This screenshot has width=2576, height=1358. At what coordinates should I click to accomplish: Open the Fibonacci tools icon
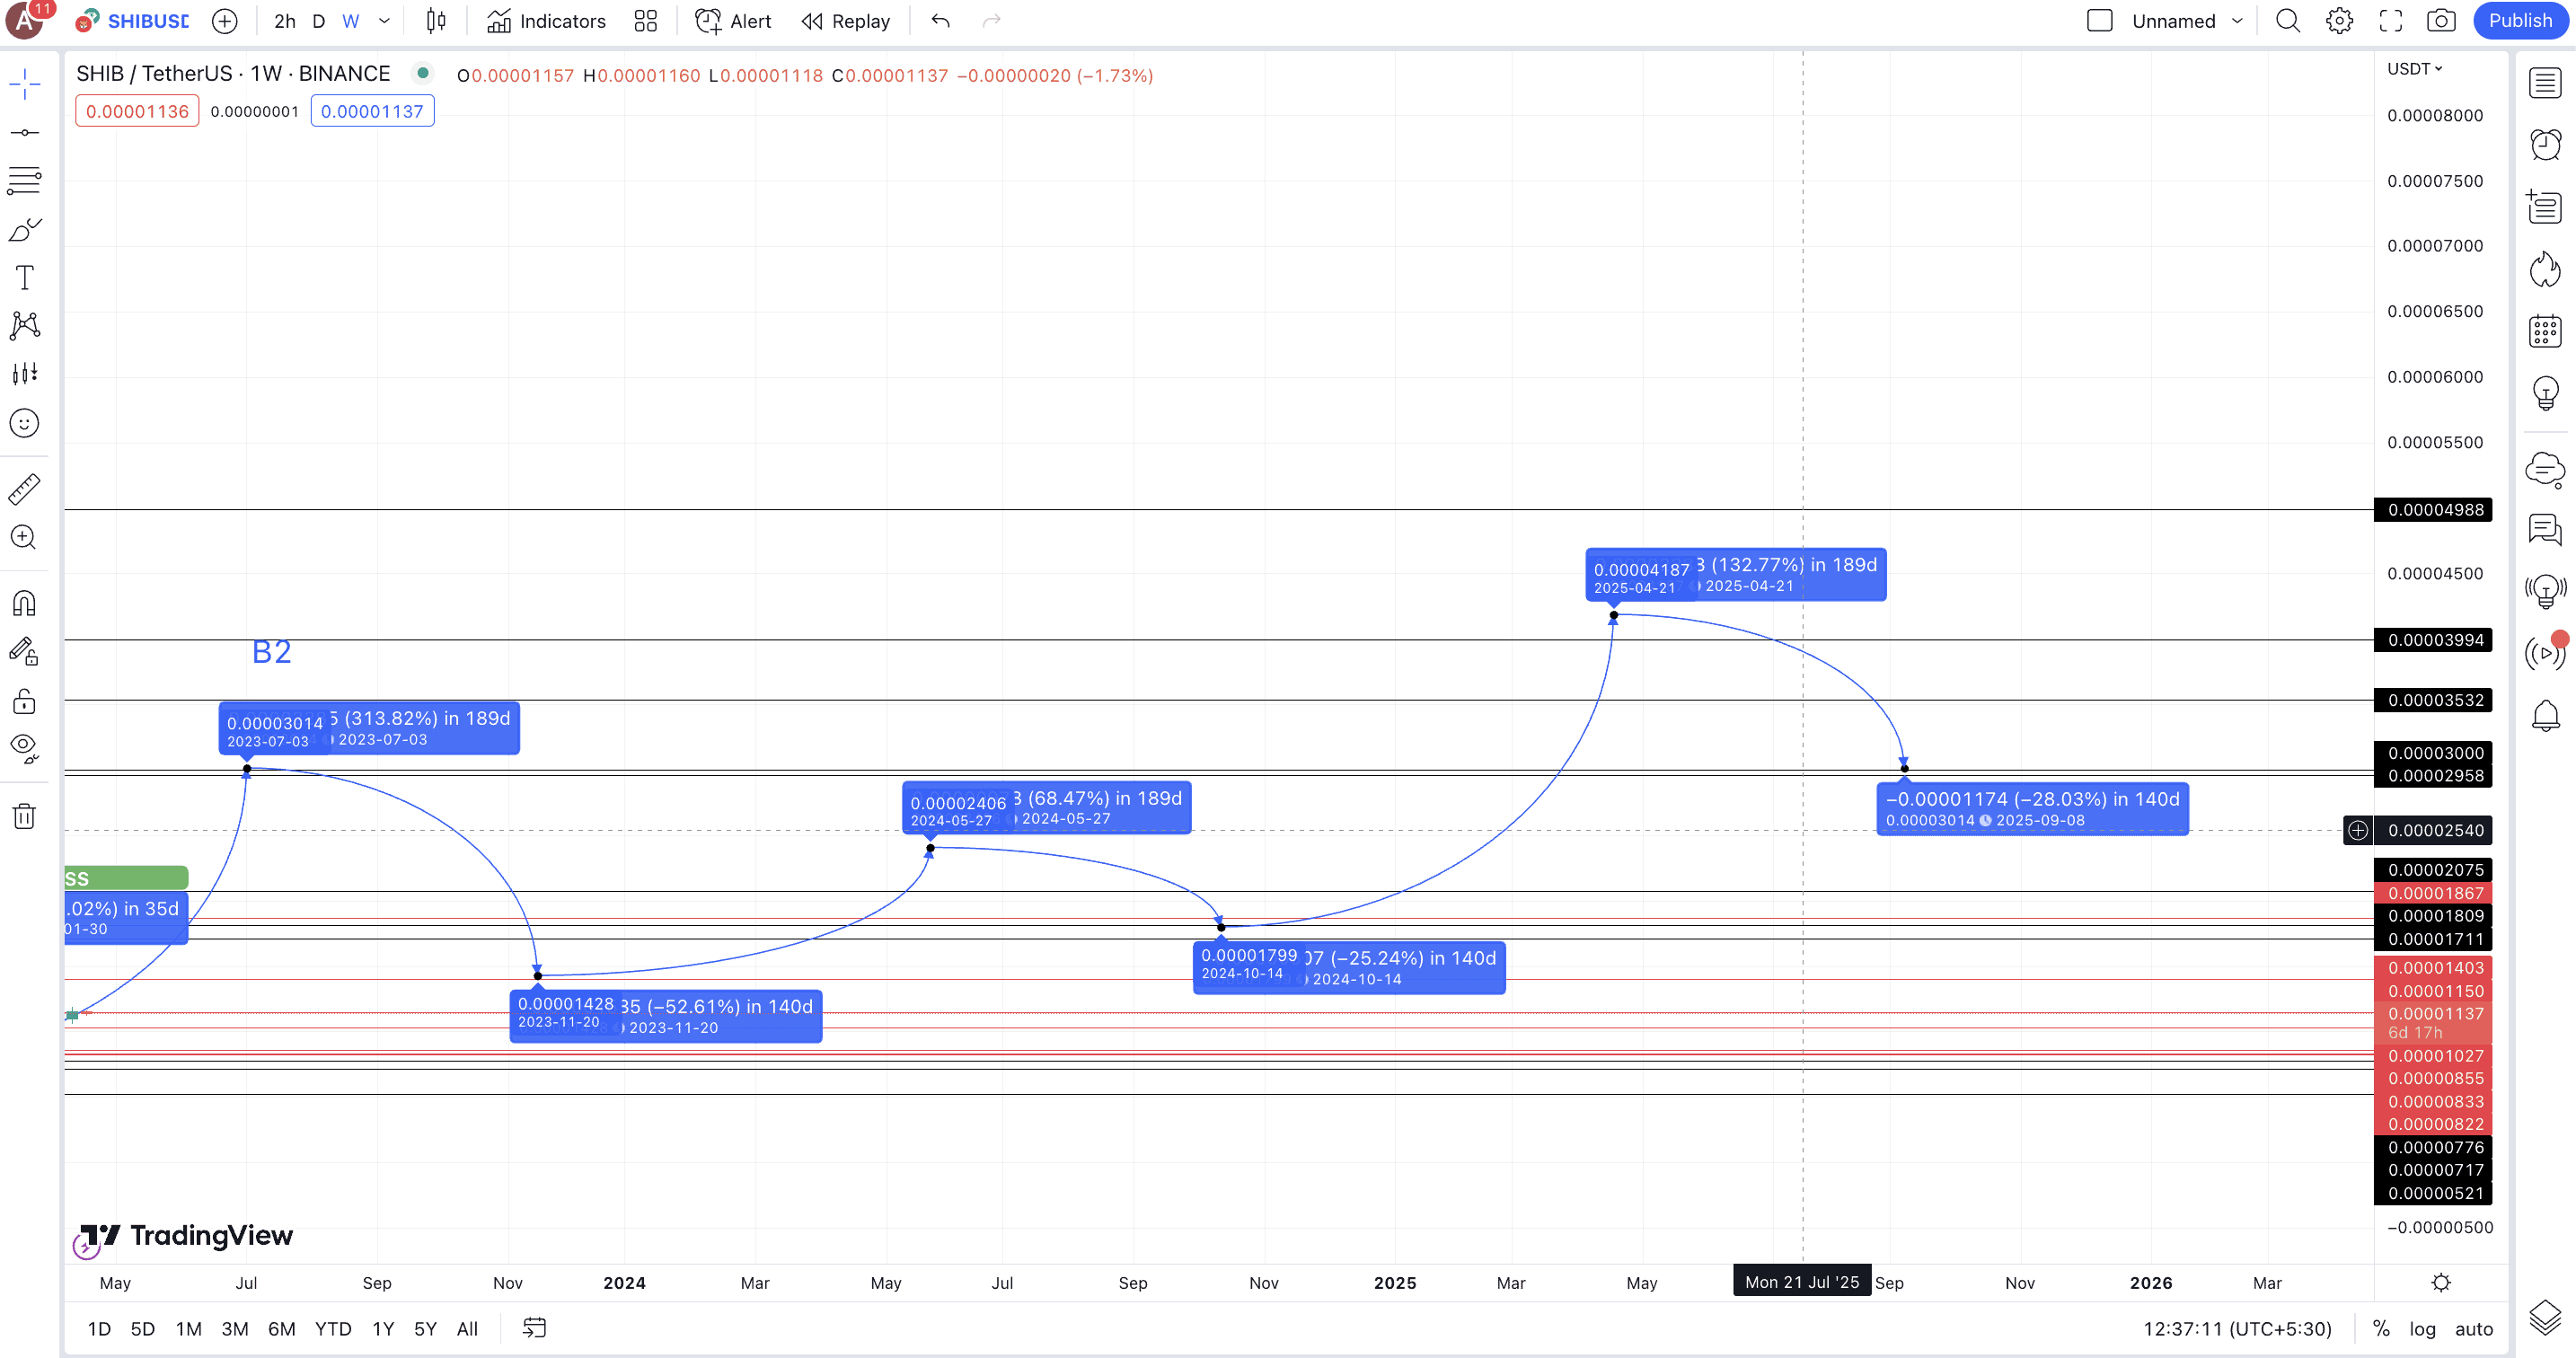[x=25, y=181]
